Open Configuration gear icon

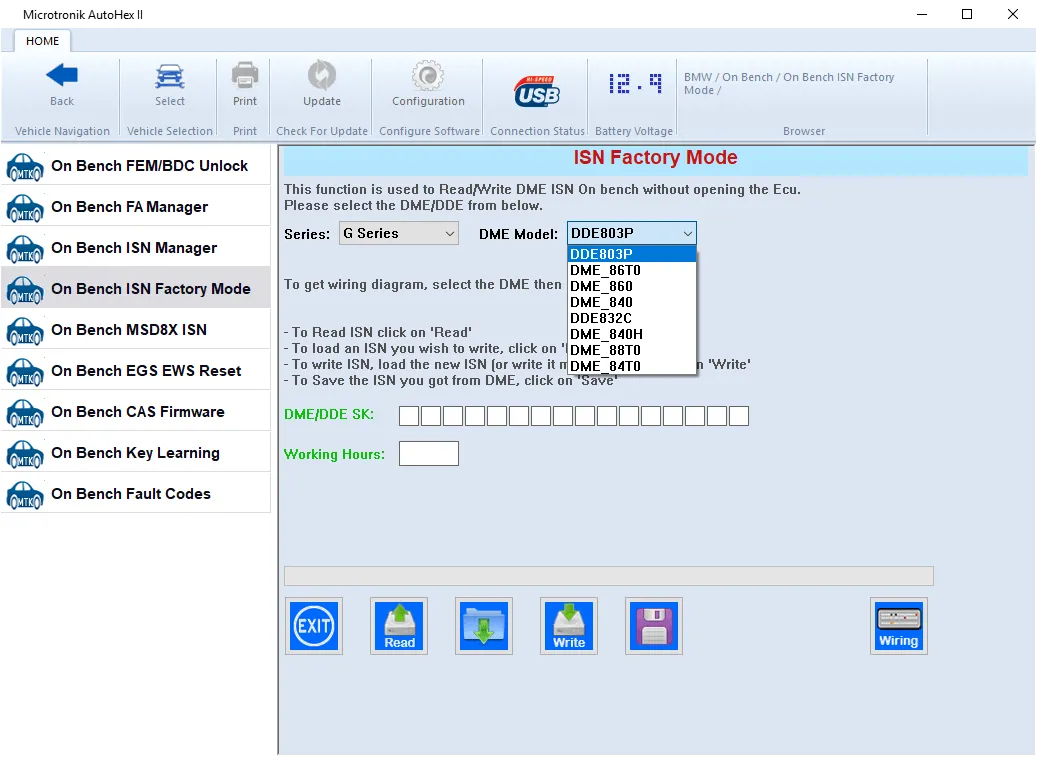(x=428, y=75)
